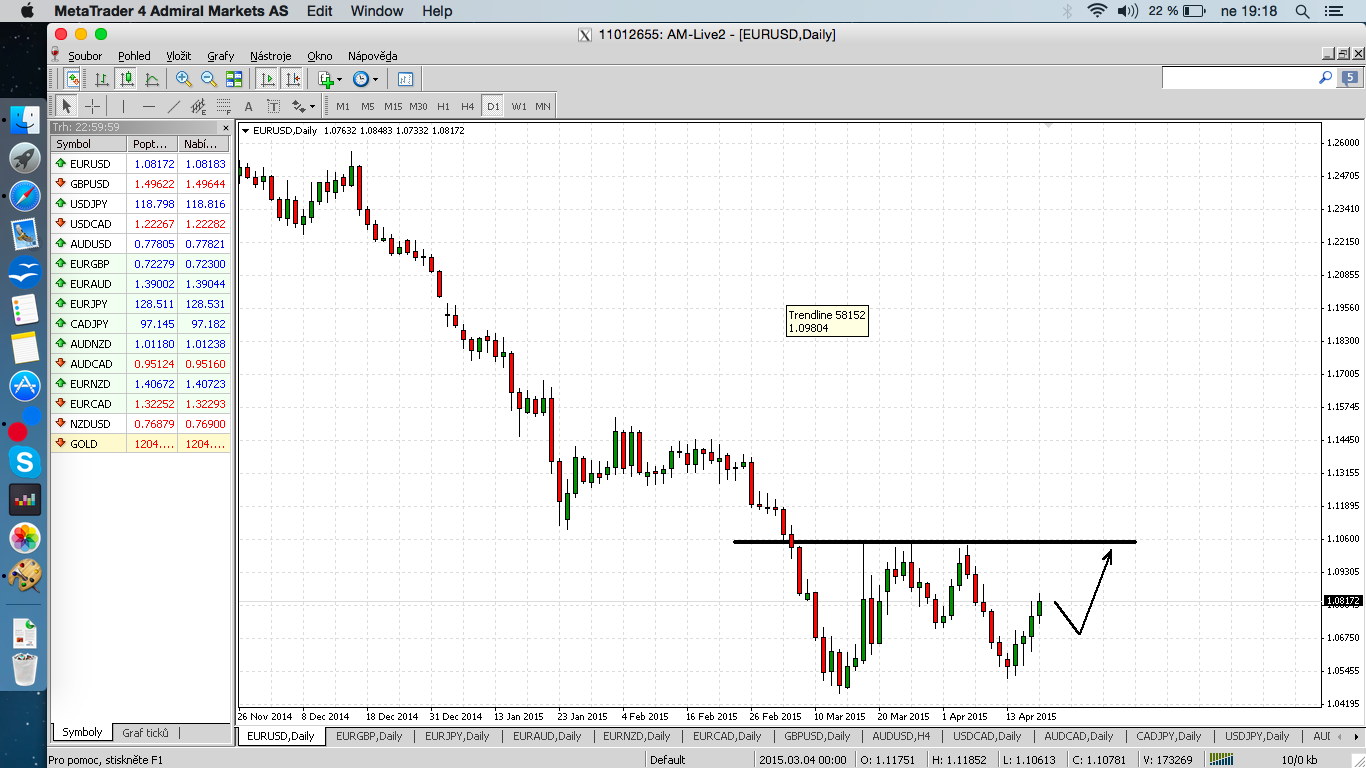Switch to the GBPUSD,Daily chart tab
This screenshot has width=1366, height=768.
click(x=816, y=736)
